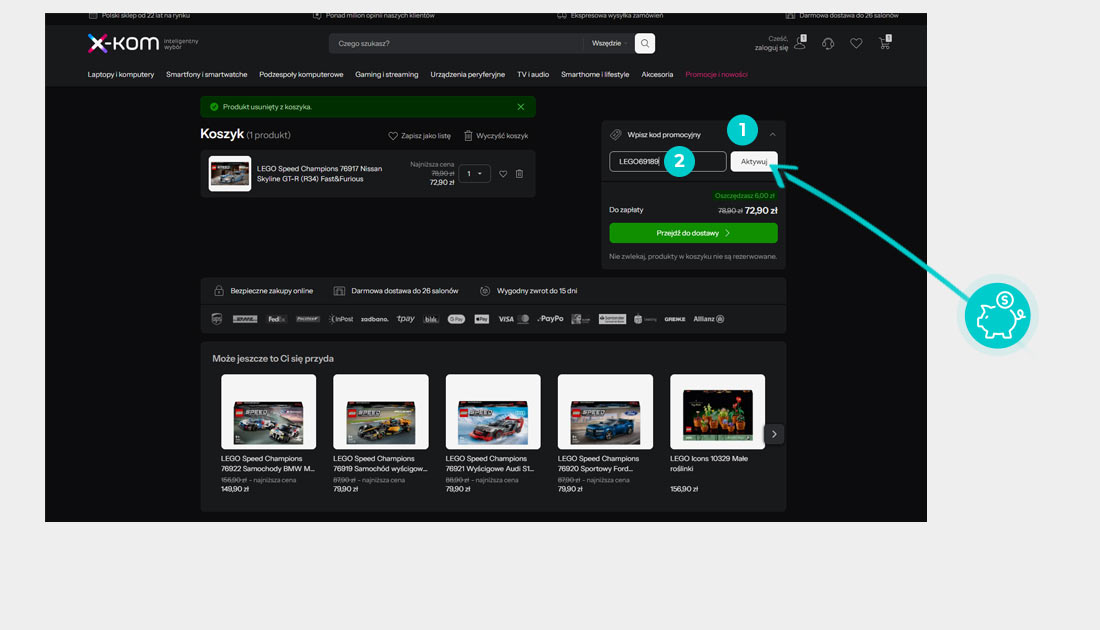Collapse the promo code section
Screen dimensions: 1100x630
tap(772, 135)
